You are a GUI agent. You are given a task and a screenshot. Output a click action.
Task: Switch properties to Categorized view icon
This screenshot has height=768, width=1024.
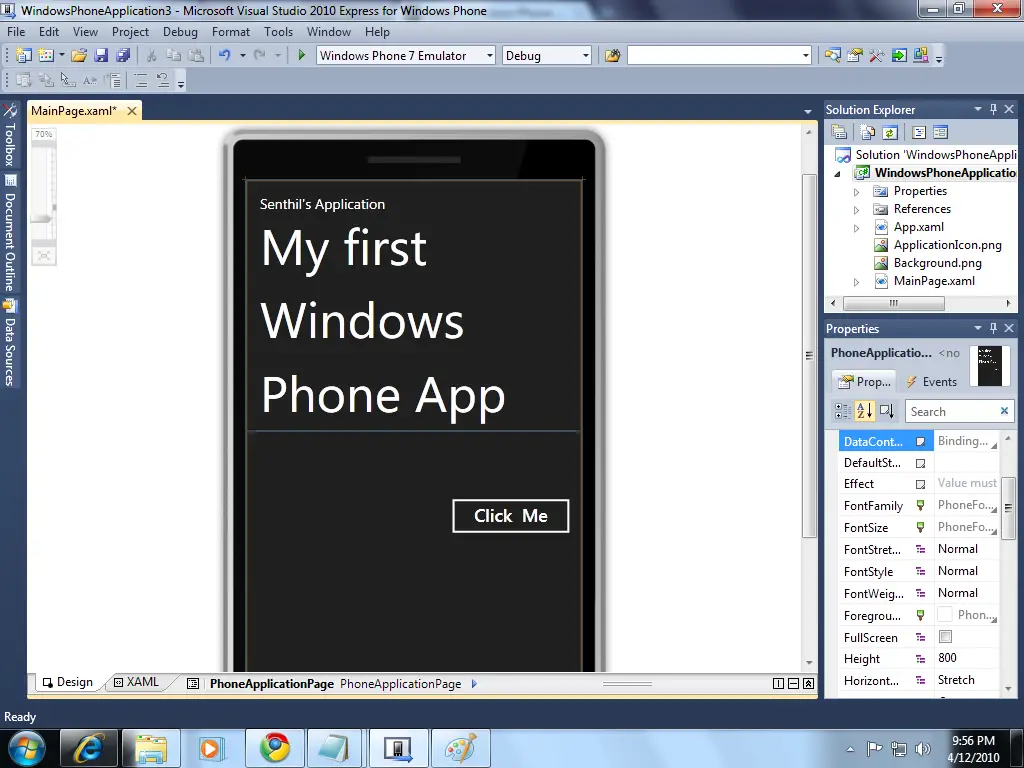[x=842, y=411]
